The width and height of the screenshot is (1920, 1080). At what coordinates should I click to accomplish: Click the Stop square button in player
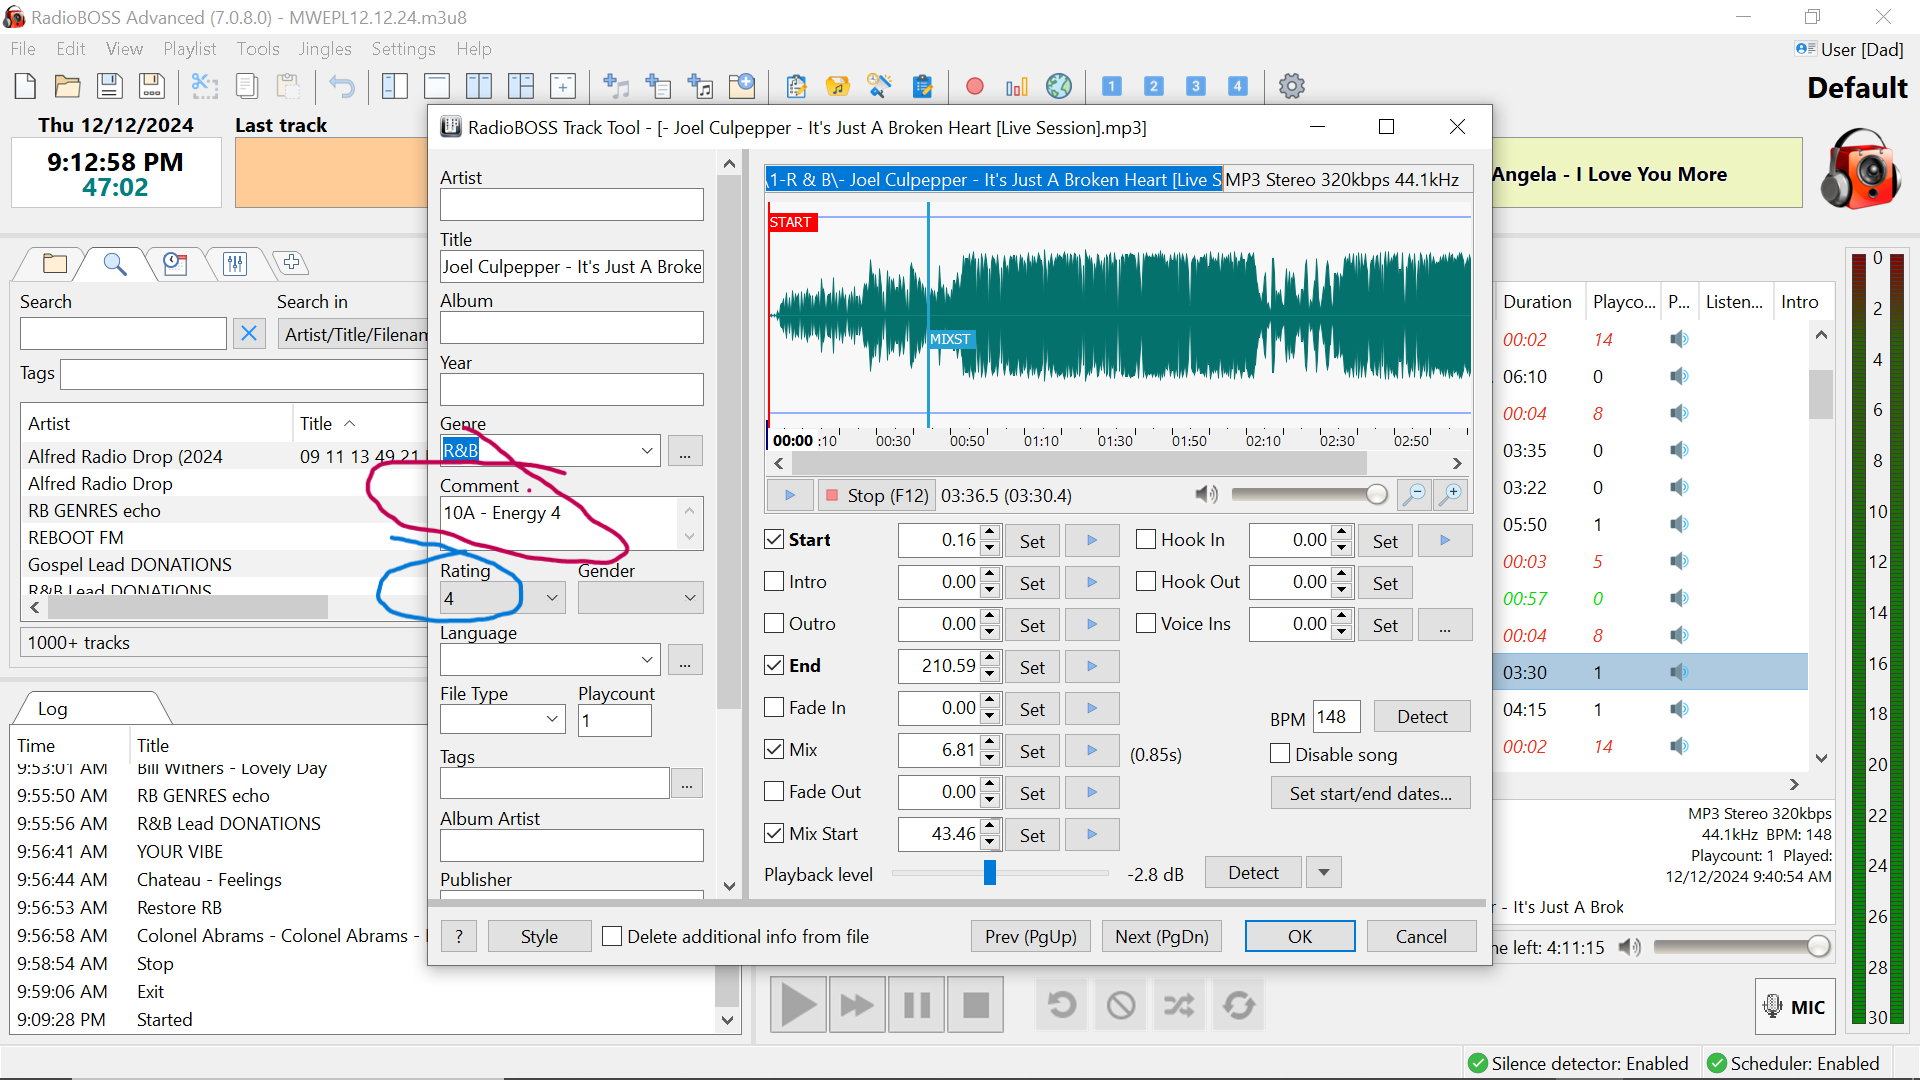pyautogui.click(x=975, y=1004)
